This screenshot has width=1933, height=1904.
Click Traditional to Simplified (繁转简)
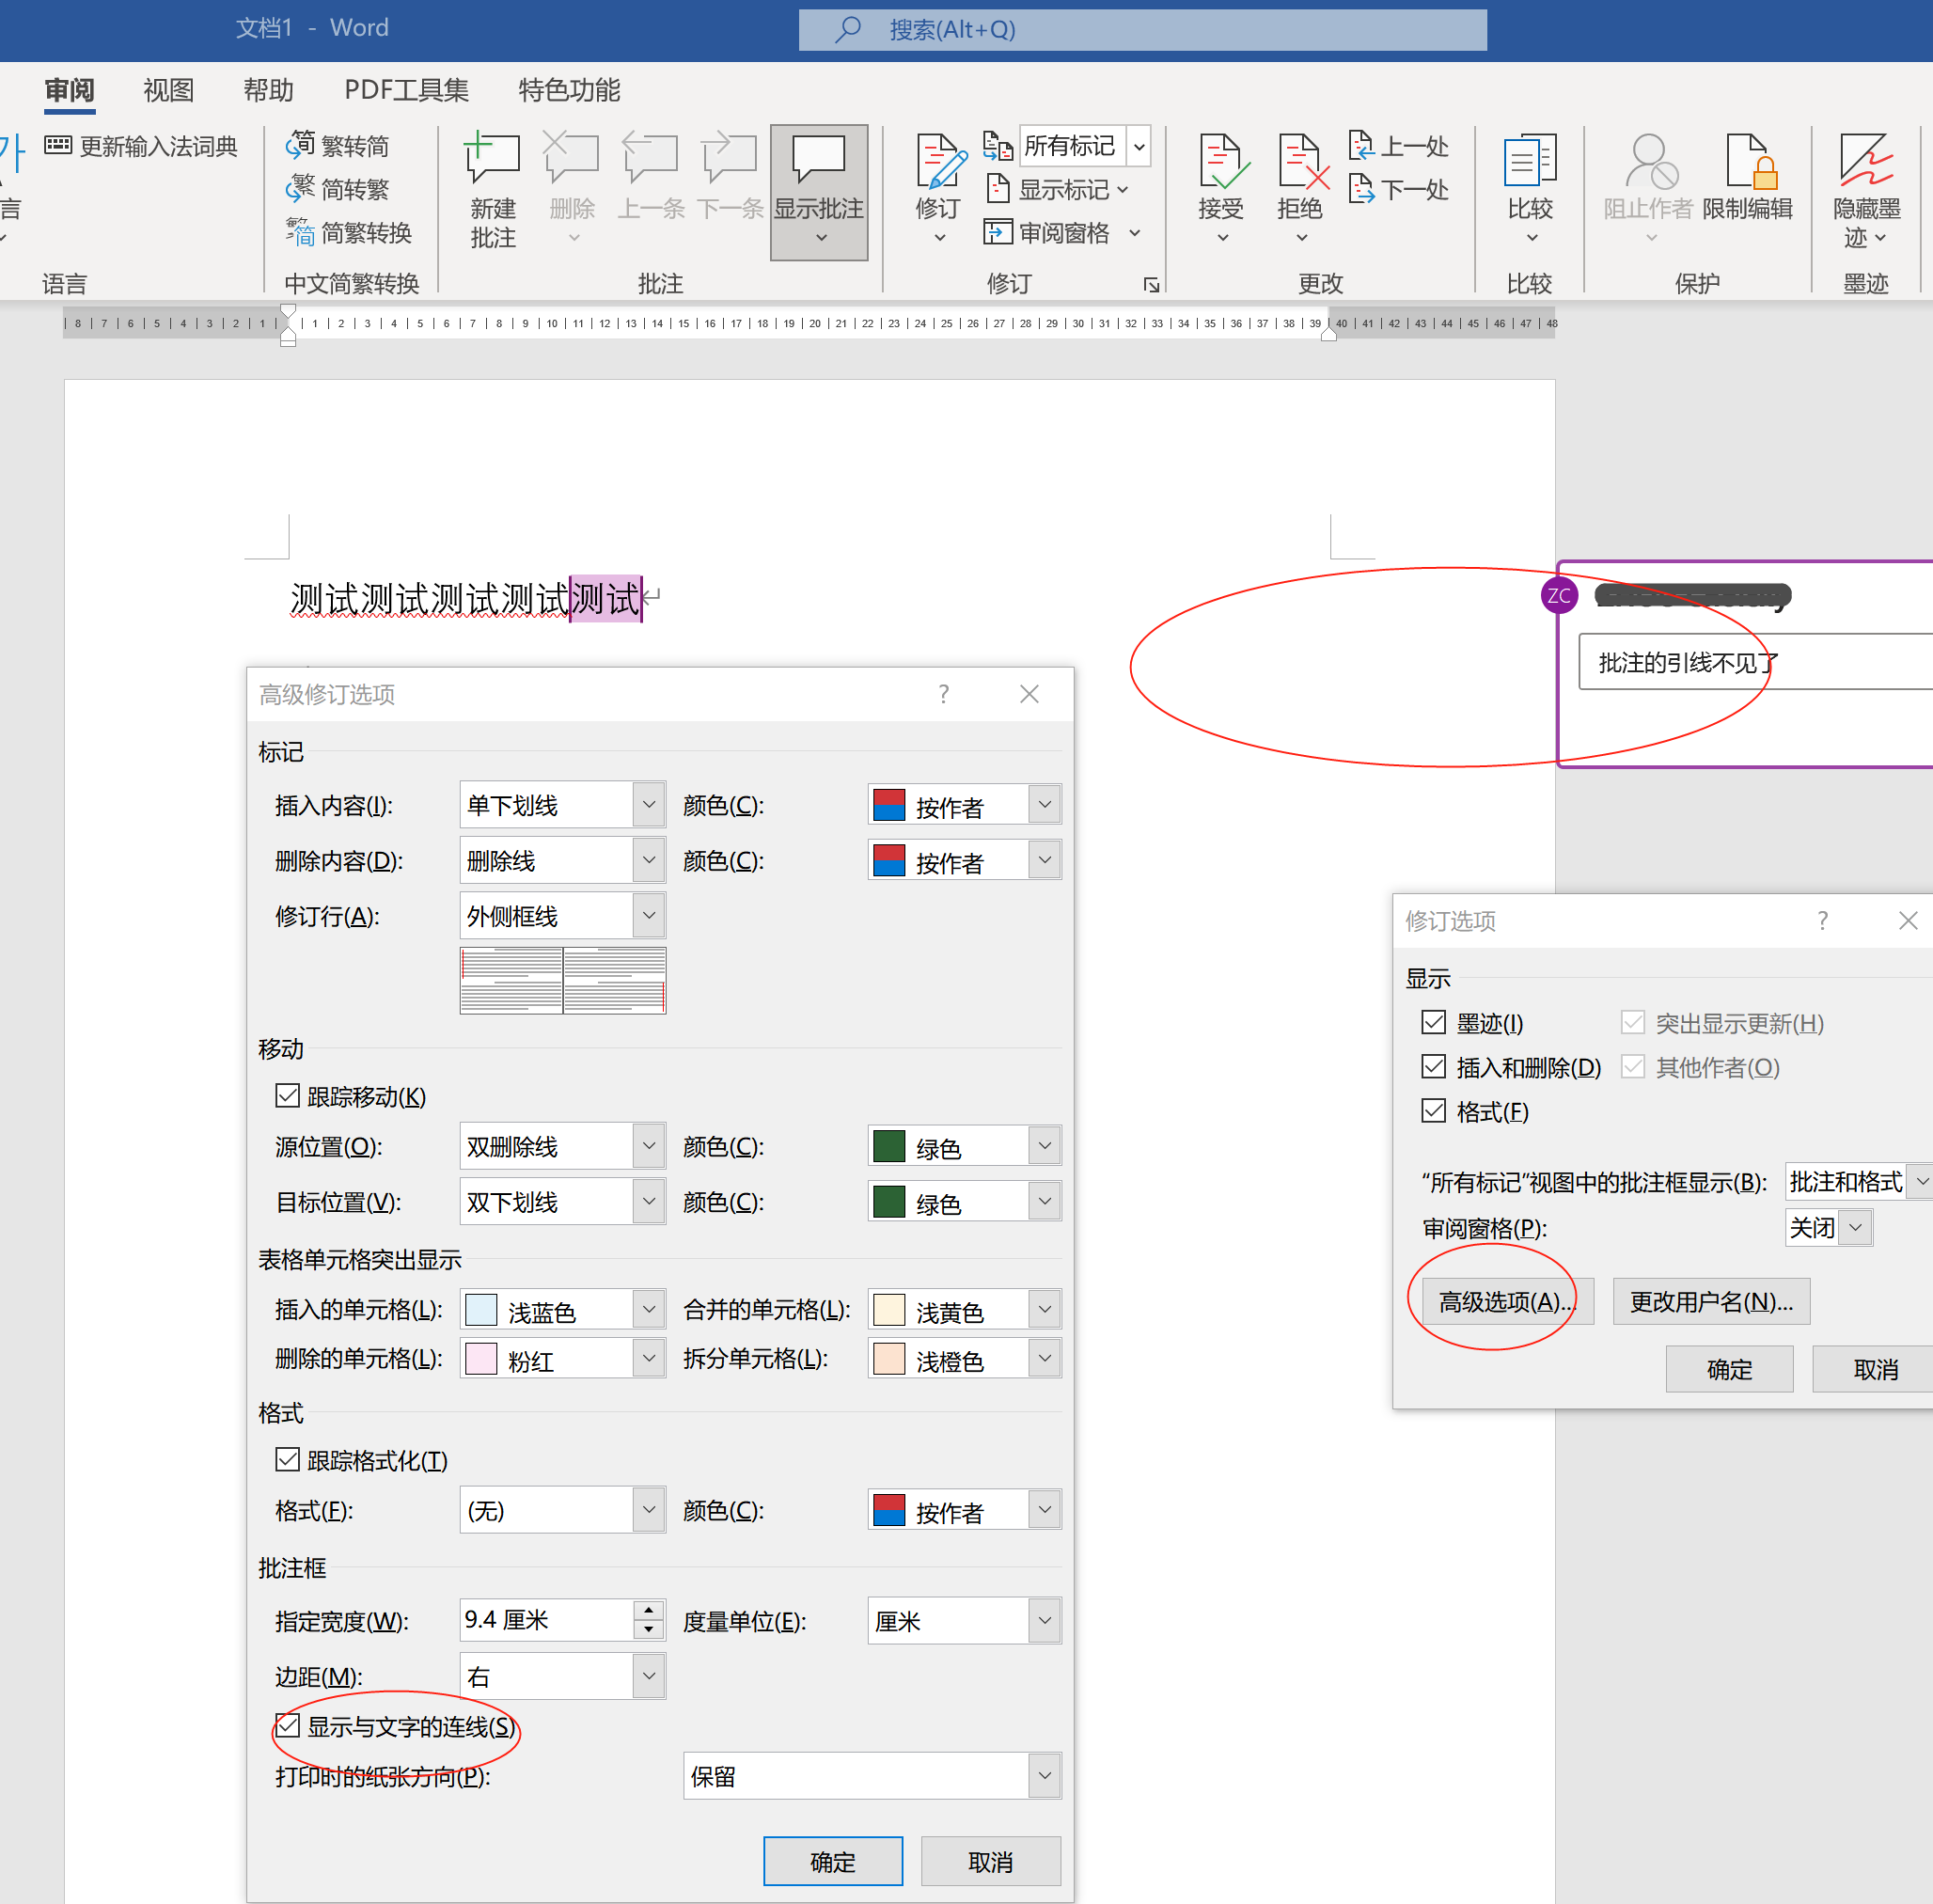[x=338, y=146]
